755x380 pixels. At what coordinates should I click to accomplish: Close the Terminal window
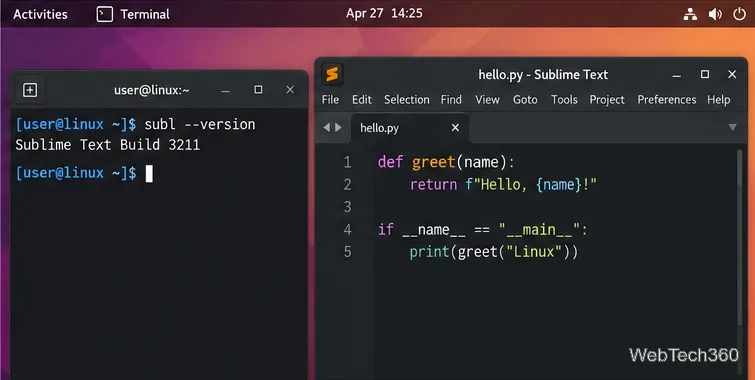290,90
